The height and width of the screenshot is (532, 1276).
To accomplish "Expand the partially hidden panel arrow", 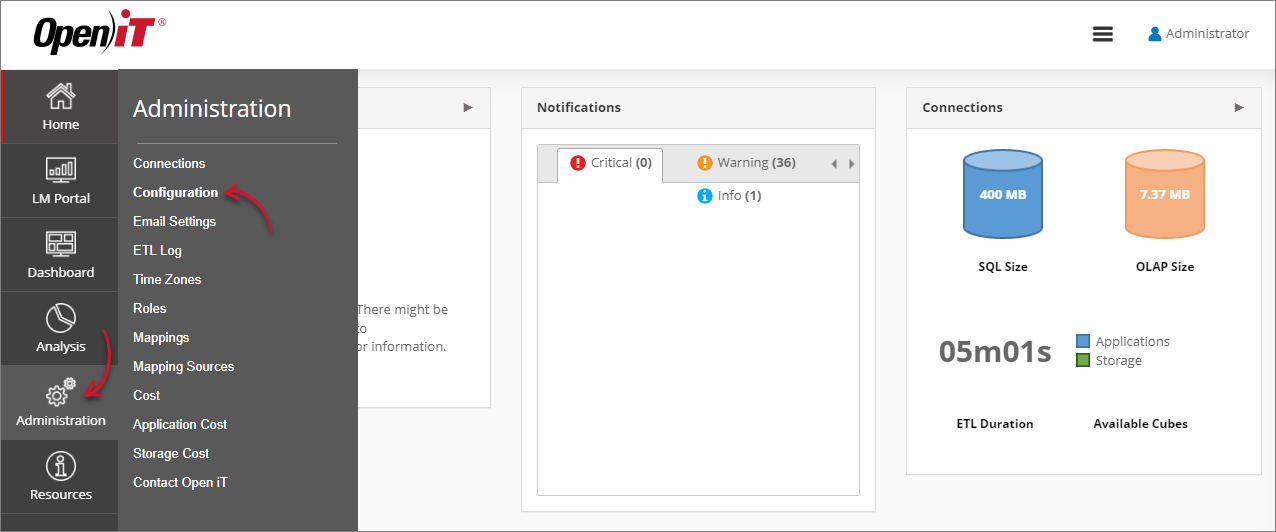I will (468, 107).
